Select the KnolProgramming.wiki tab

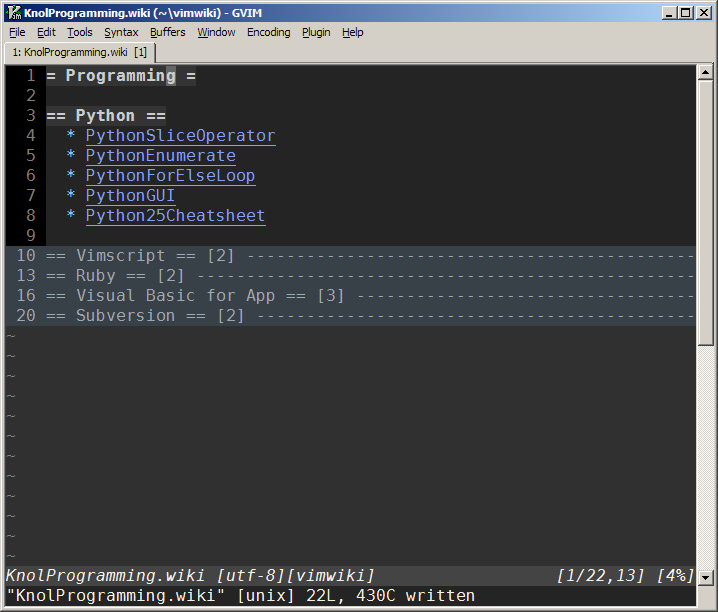click(x=79, y=51)
